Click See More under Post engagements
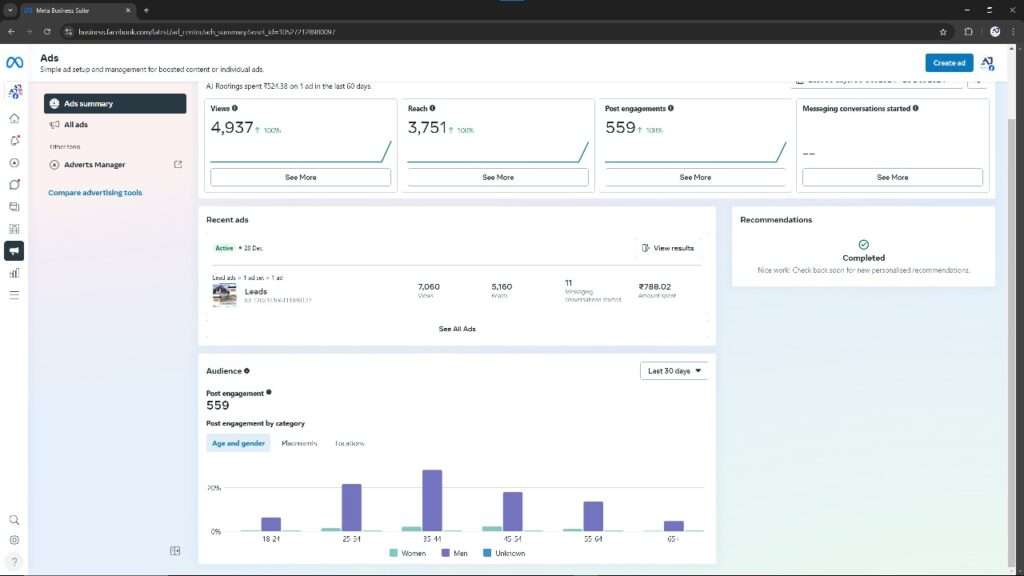The image size is (1024, 576). tap(695, 177)
